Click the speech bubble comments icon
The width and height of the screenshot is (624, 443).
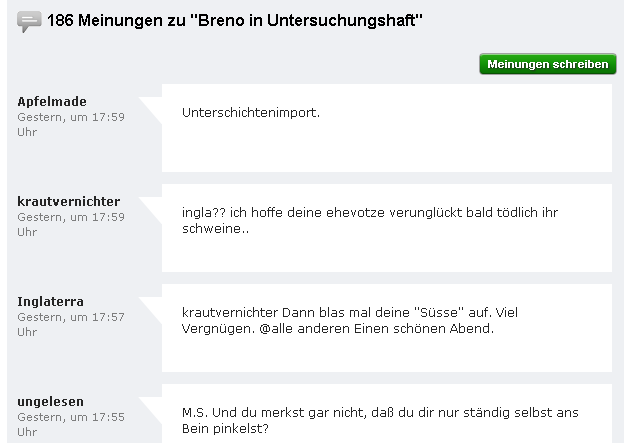pyautogui.click(x=29, y=21)
